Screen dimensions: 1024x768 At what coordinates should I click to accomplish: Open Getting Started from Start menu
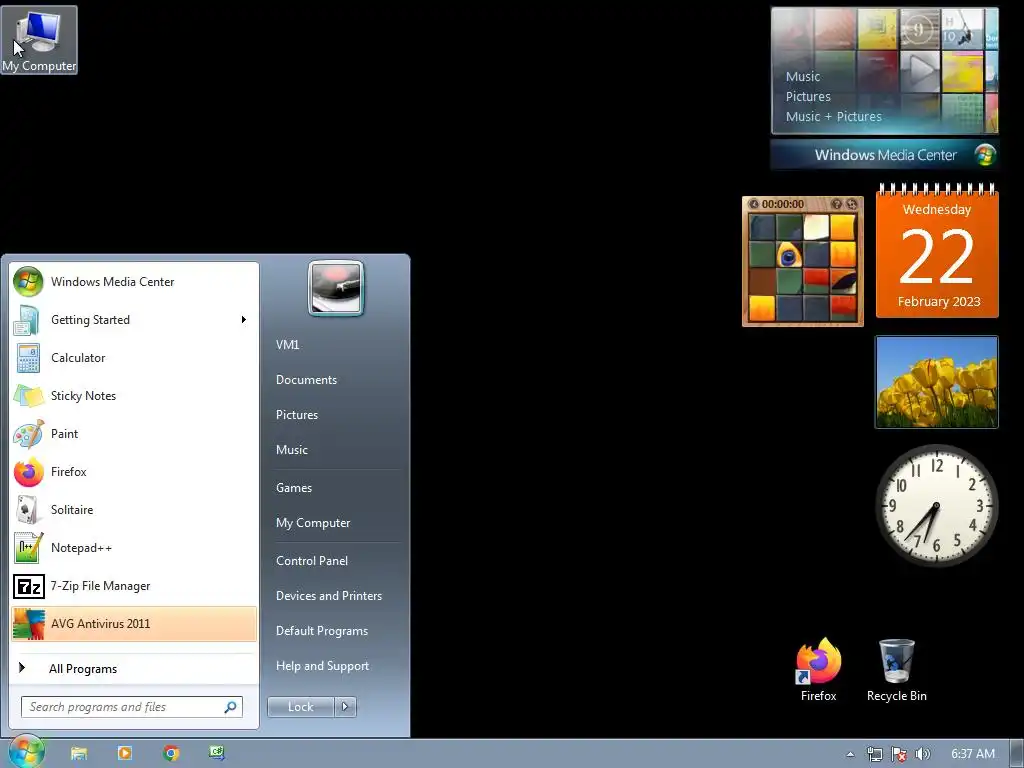point(134,320)
